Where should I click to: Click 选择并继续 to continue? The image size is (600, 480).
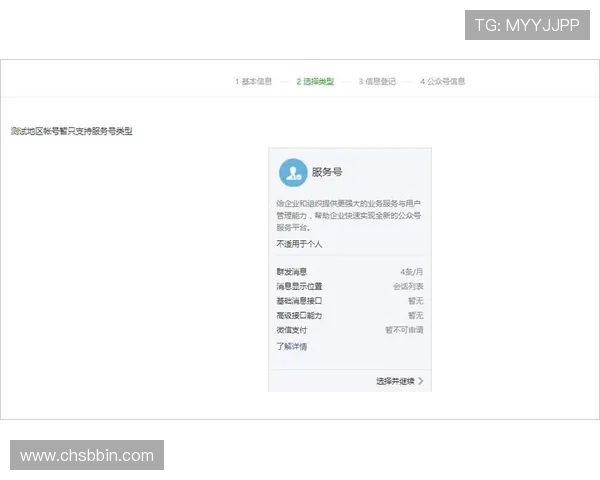[395, 381]
